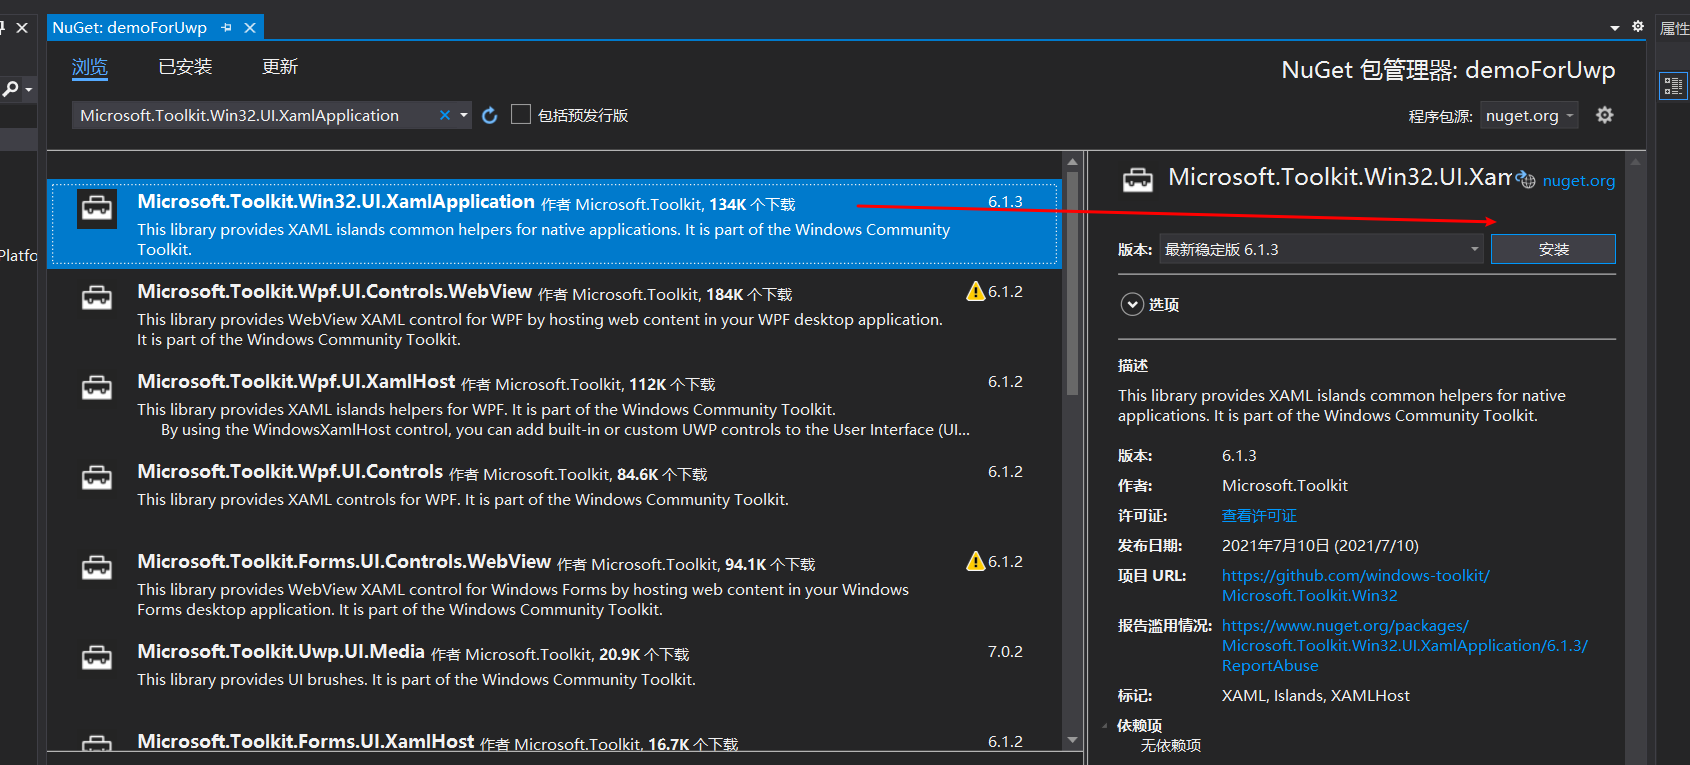
Task: Open the github.com windows-toolkit project URL
Action: tap(1356, 586)
